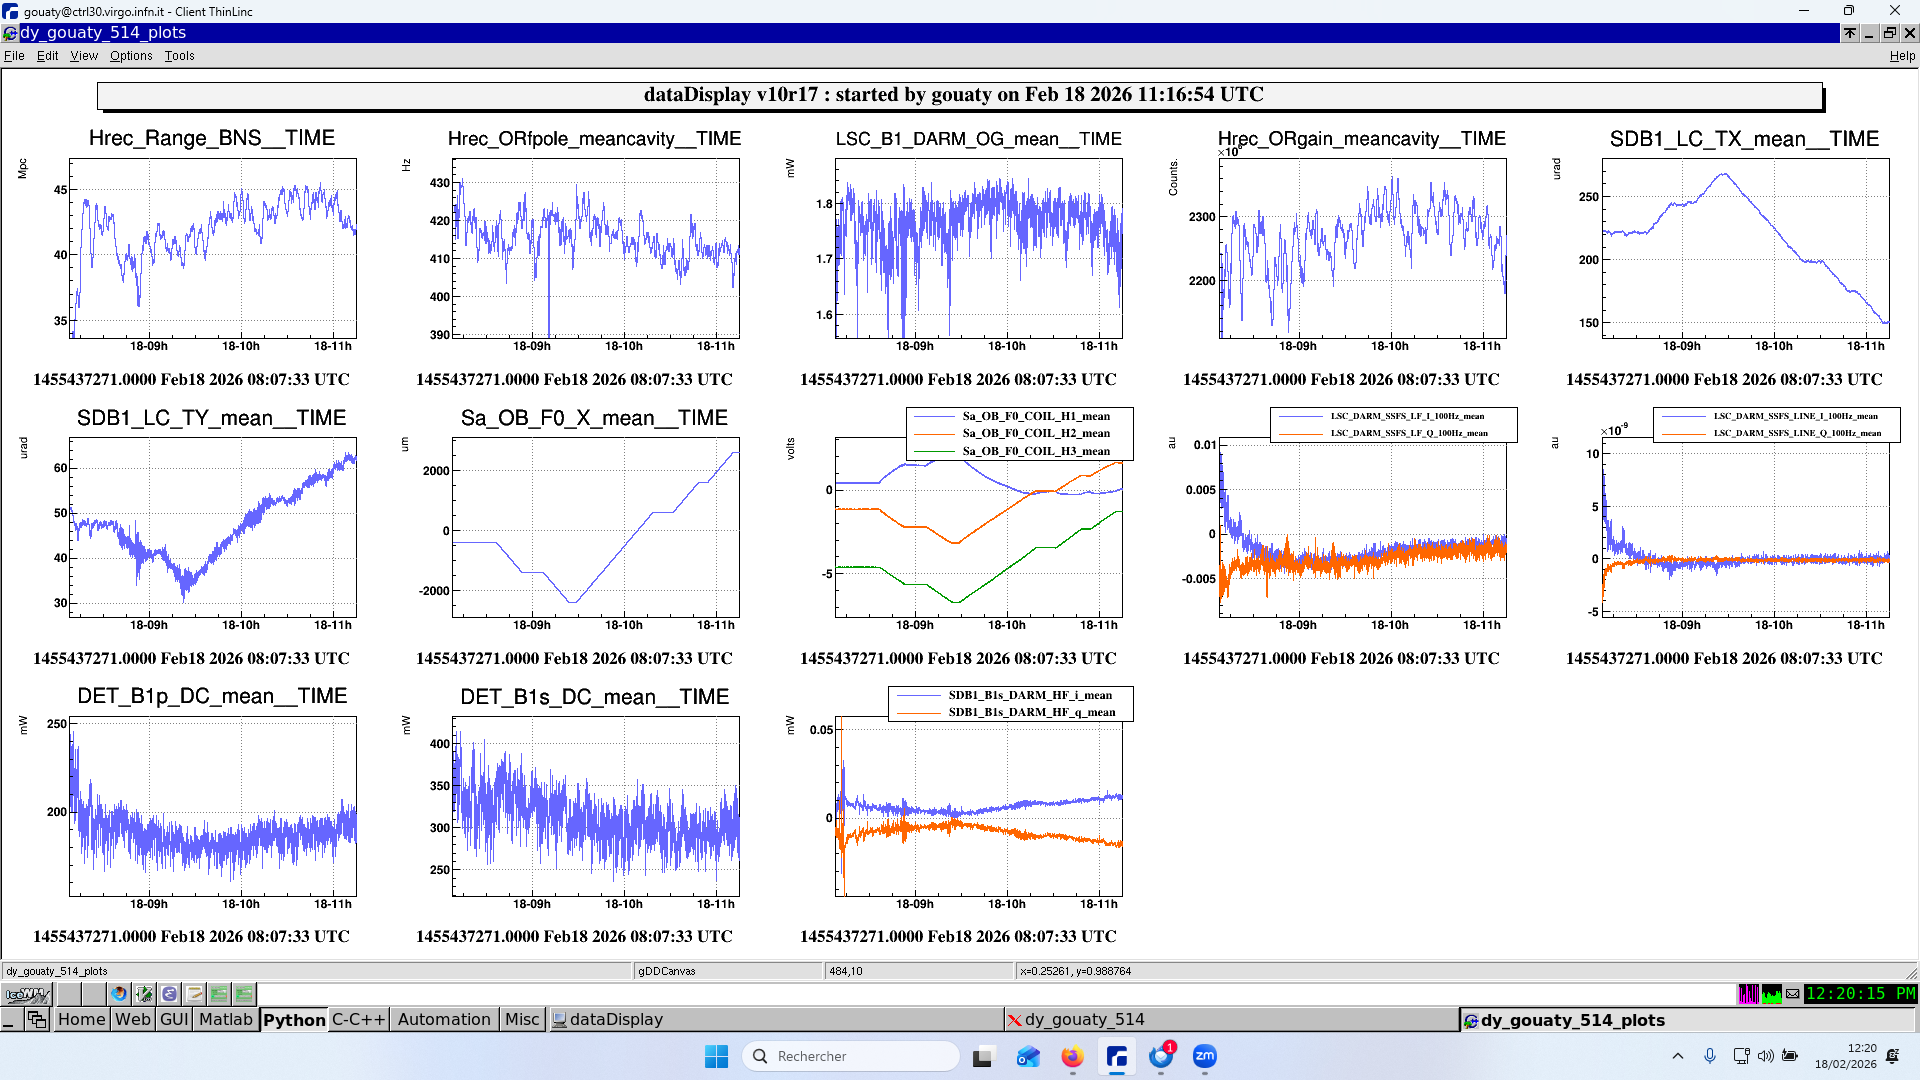Click the Emacs launcher icon in toolbar
Image resolution: width=1920 pixels, height=1080 pixels.
169,994
